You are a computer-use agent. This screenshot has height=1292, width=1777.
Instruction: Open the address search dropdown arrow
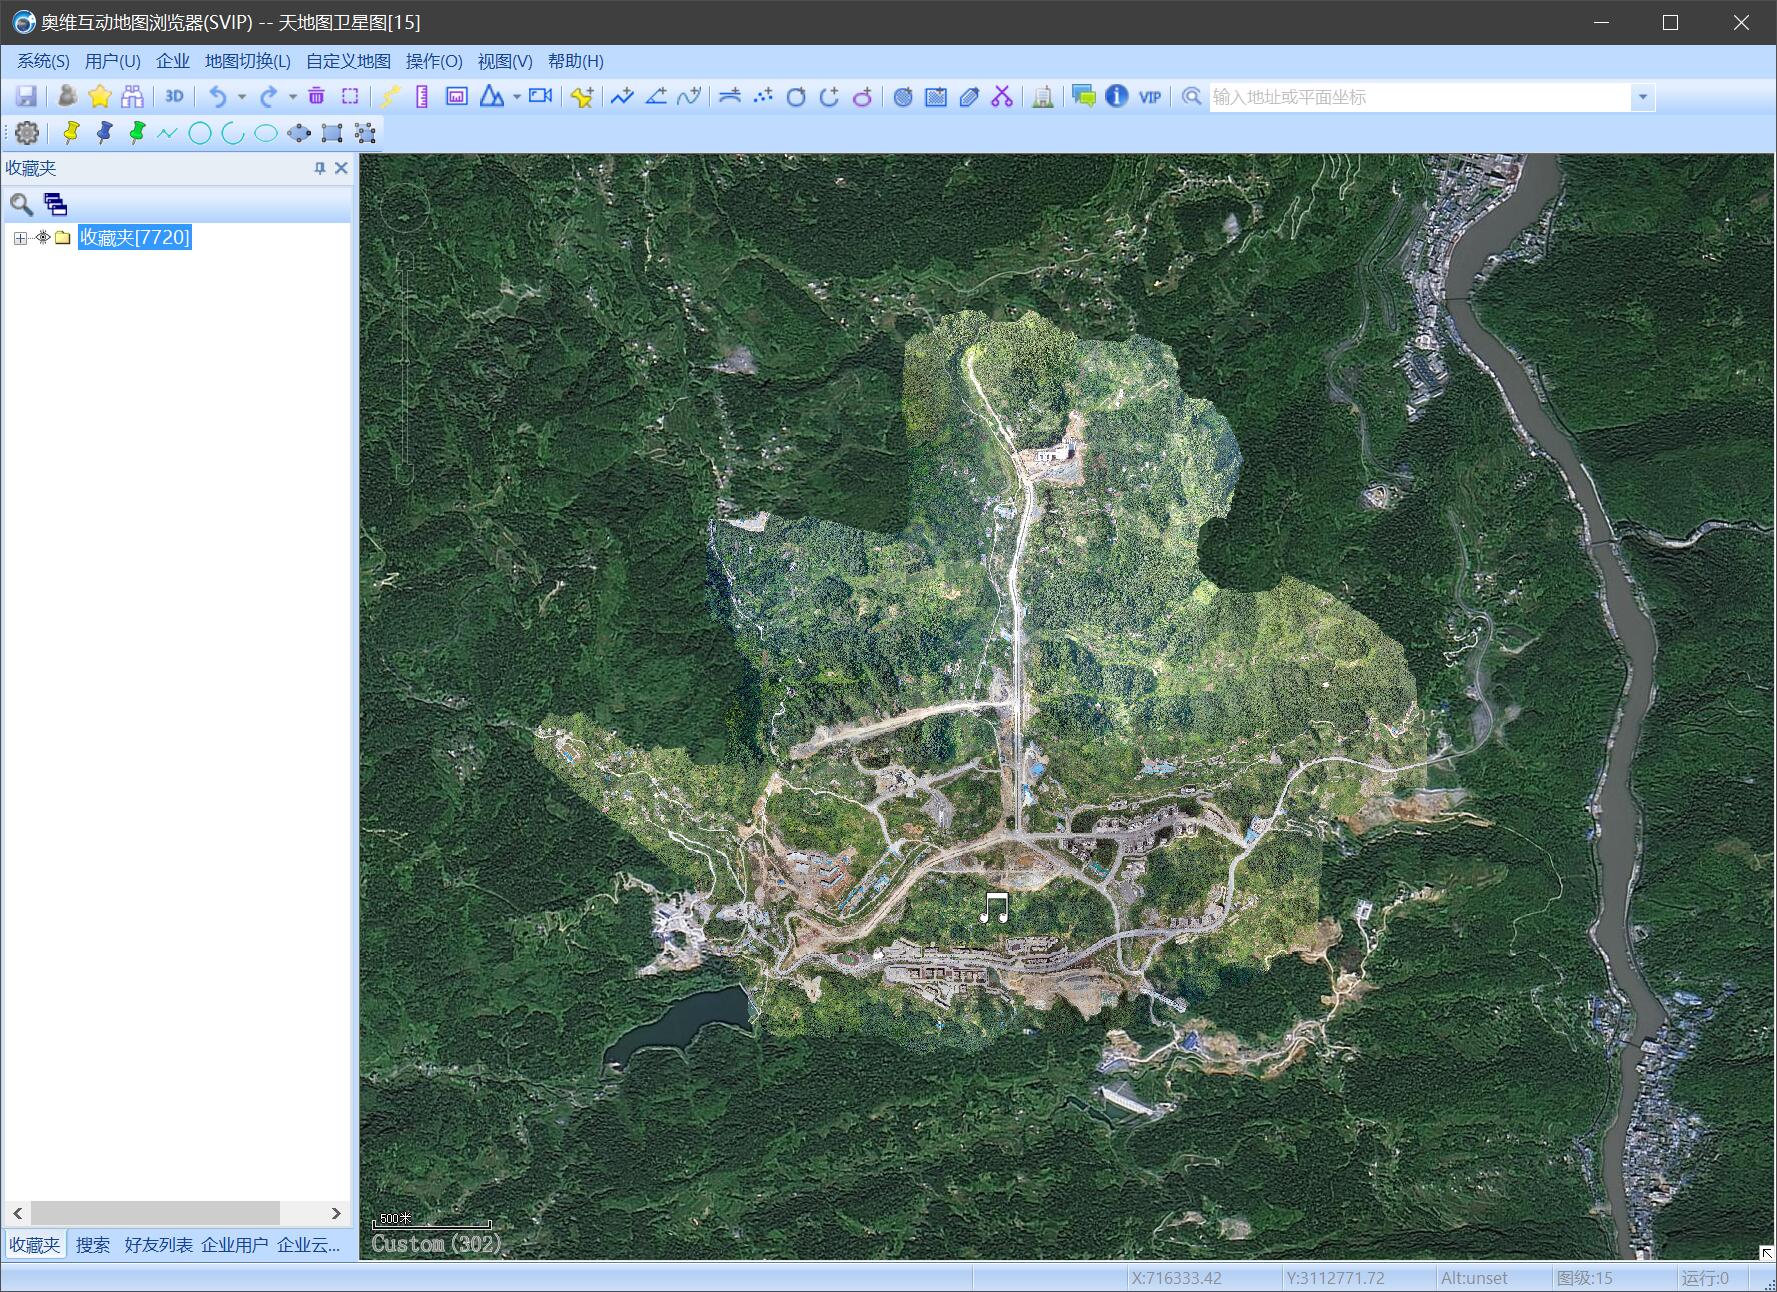pos(1642,97)
